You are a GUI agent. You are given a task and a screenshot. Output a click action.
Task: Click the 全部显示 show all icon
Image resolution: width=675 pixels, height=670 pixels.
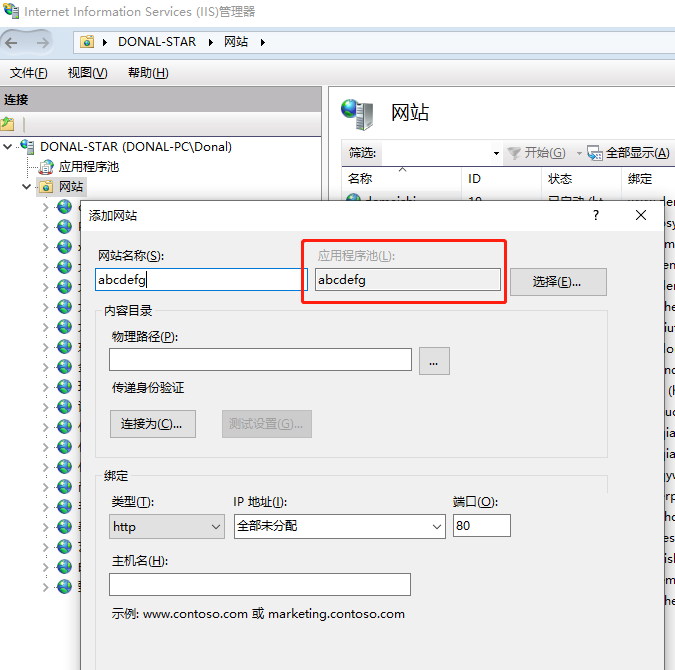pyautogui.click(x=594, y=153)
